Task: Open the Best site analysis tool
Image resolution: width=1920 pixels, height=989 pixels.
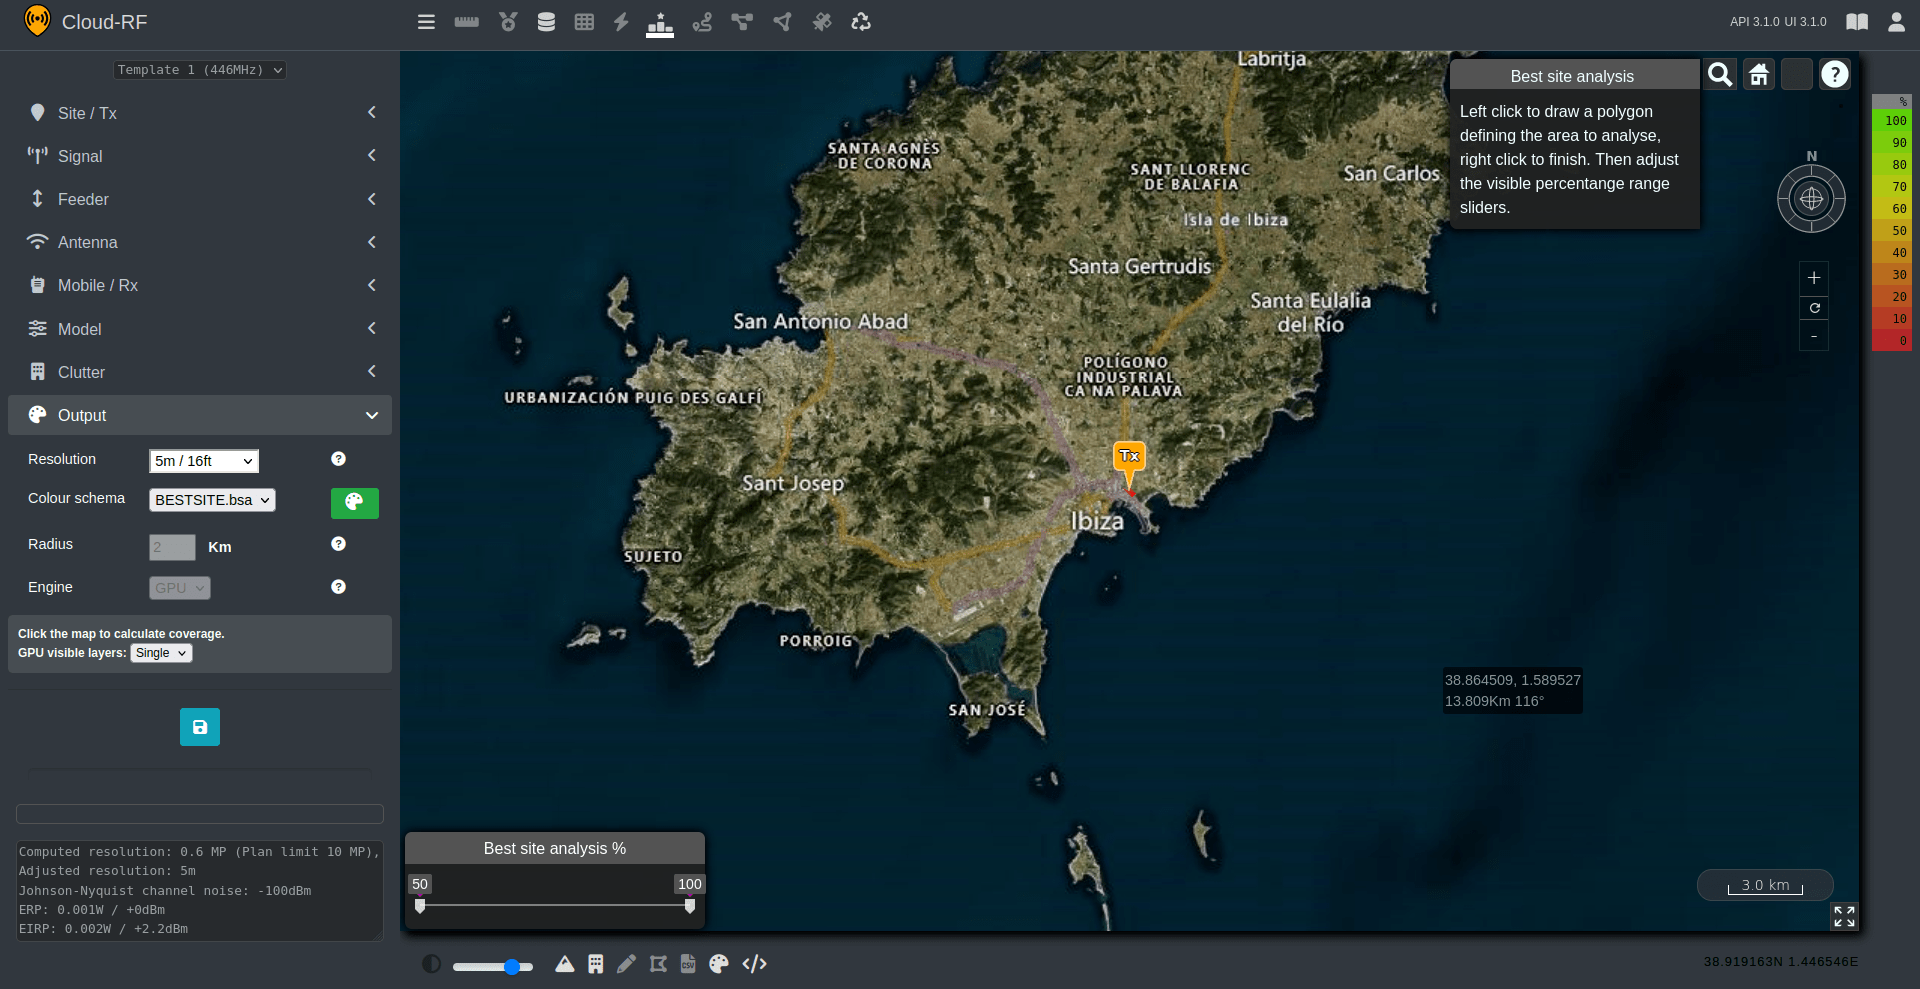Action: pyautogui.click(x=660, y=22)
